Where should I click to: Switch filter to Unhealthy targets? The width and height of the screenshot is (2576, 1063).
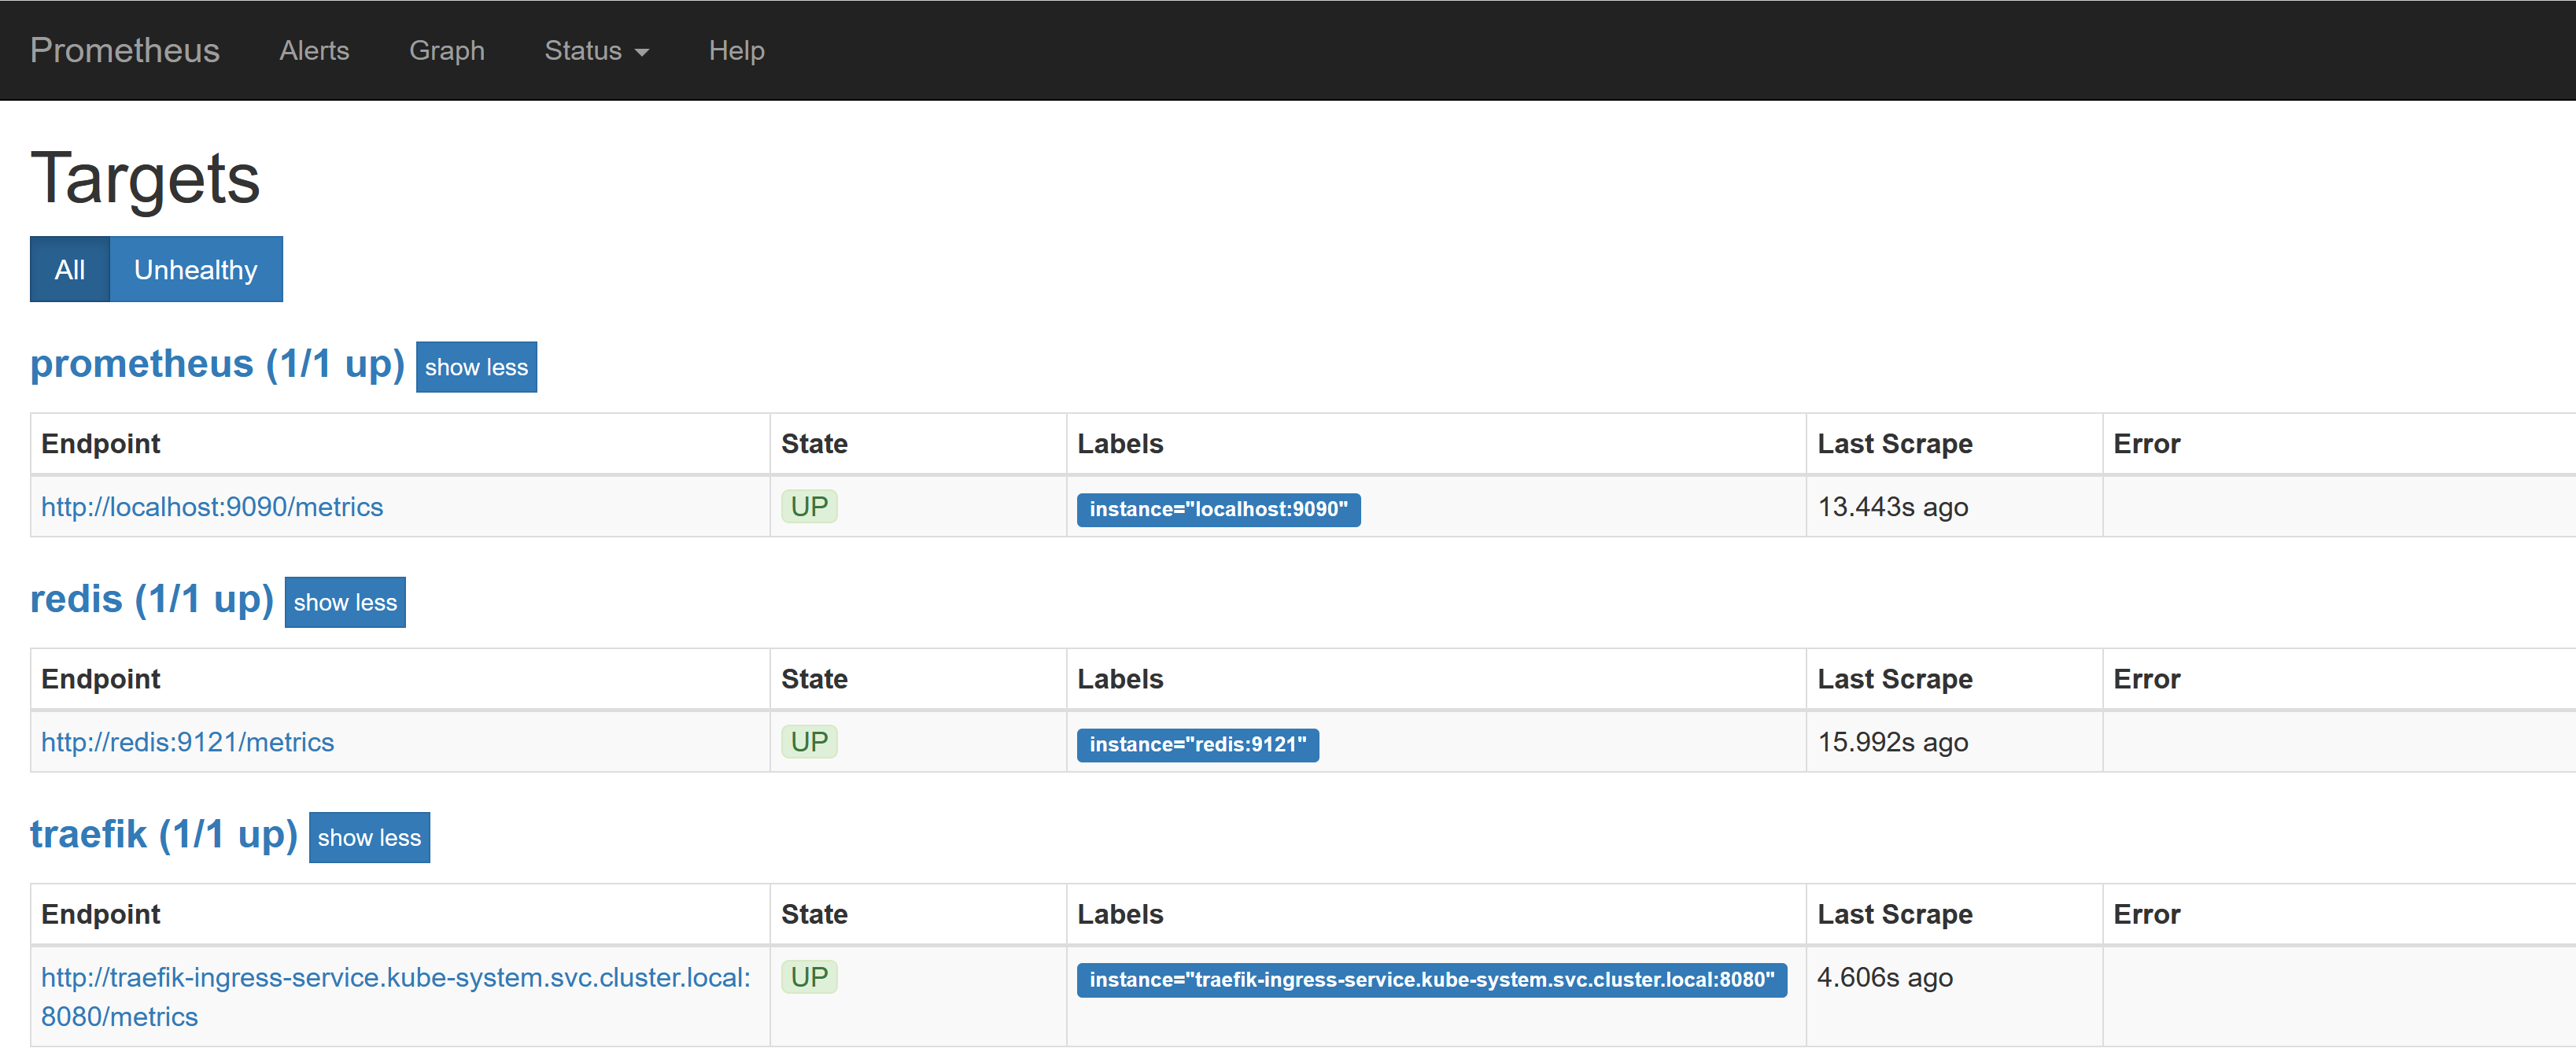click(195, 269)
